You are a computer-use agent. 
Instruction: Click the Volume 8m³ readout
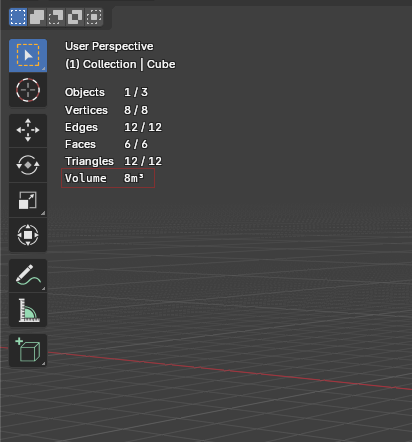[108, 178]
